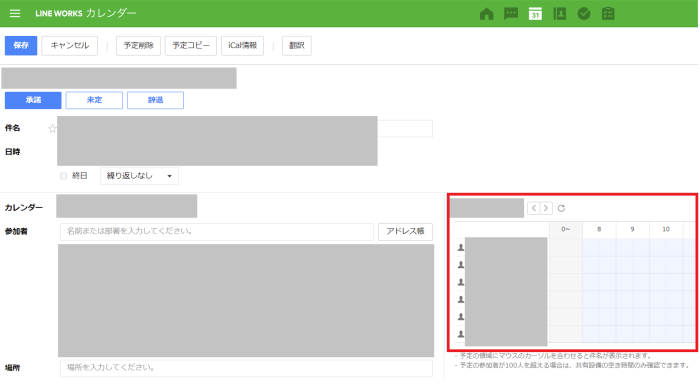Open the 繰り返しなし repeat dropdown

(x=139, y=176)
